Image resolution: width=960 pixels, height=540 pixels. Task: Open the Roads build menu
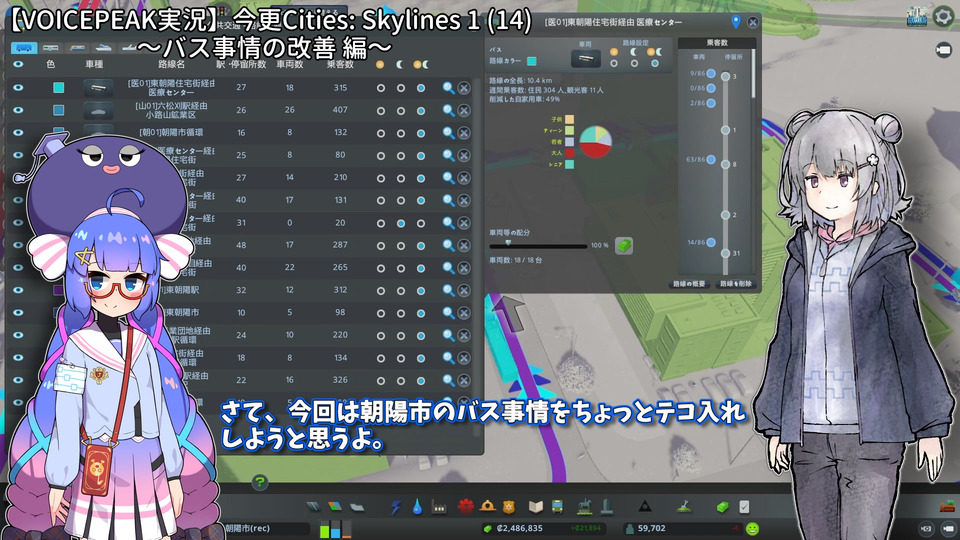[x=313, y=506]
